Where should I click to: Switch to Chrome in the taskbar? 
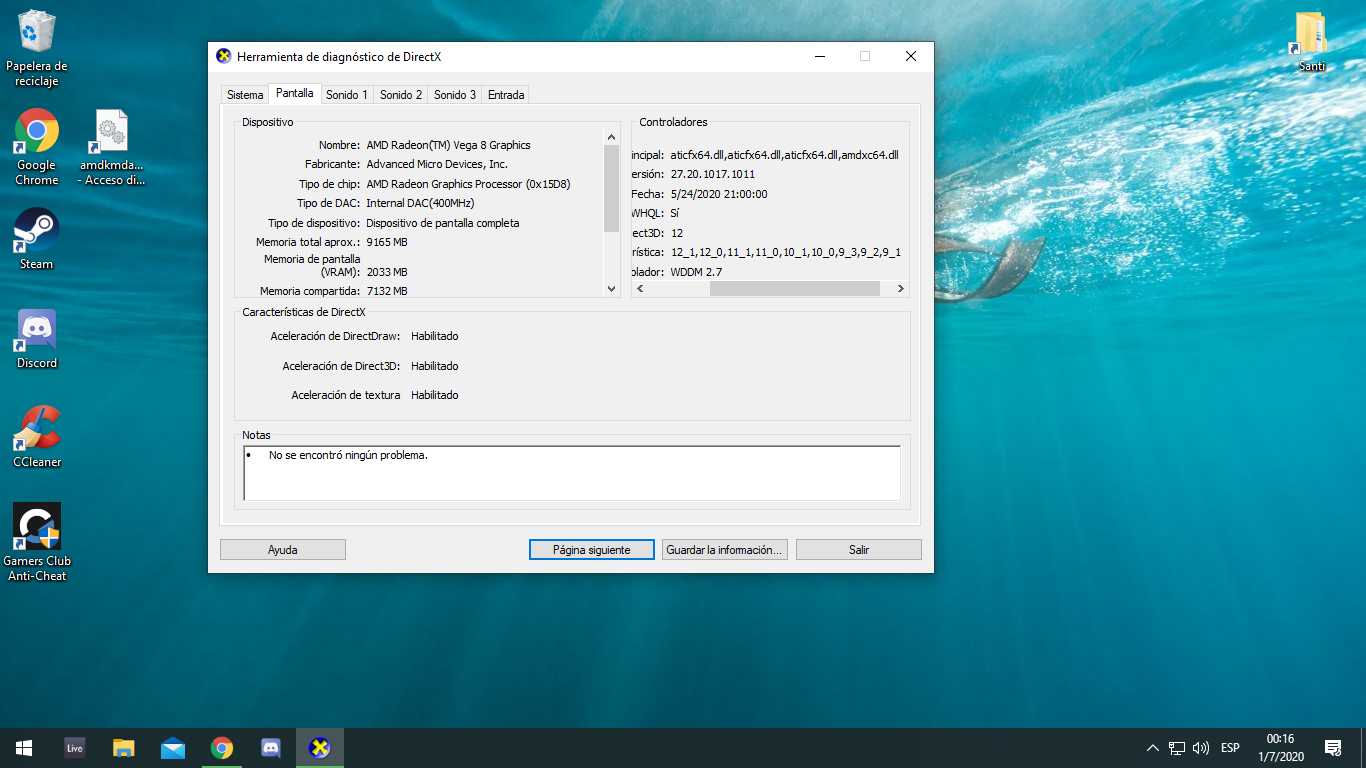pos(221,747)
